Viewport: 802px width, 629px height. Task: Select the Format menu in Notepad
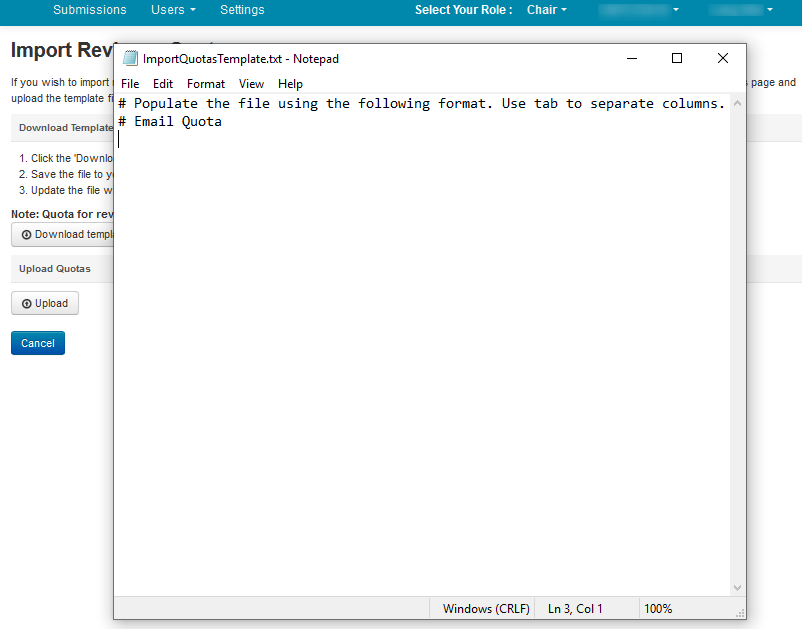(x=206, y=84)
